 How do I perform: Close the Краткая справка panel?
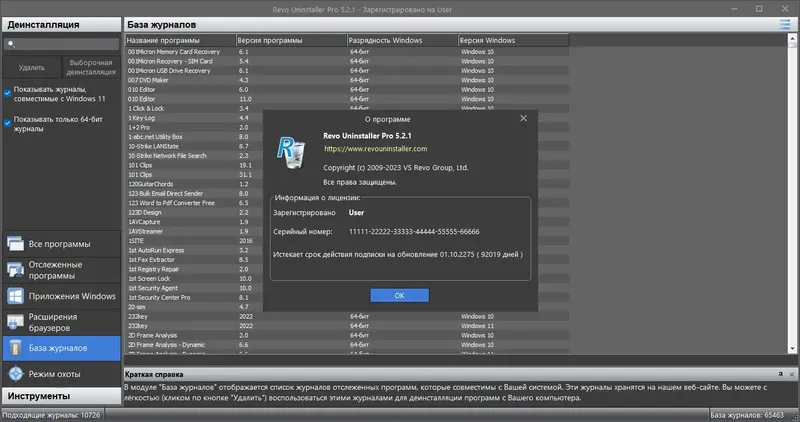tap(792, 374)
